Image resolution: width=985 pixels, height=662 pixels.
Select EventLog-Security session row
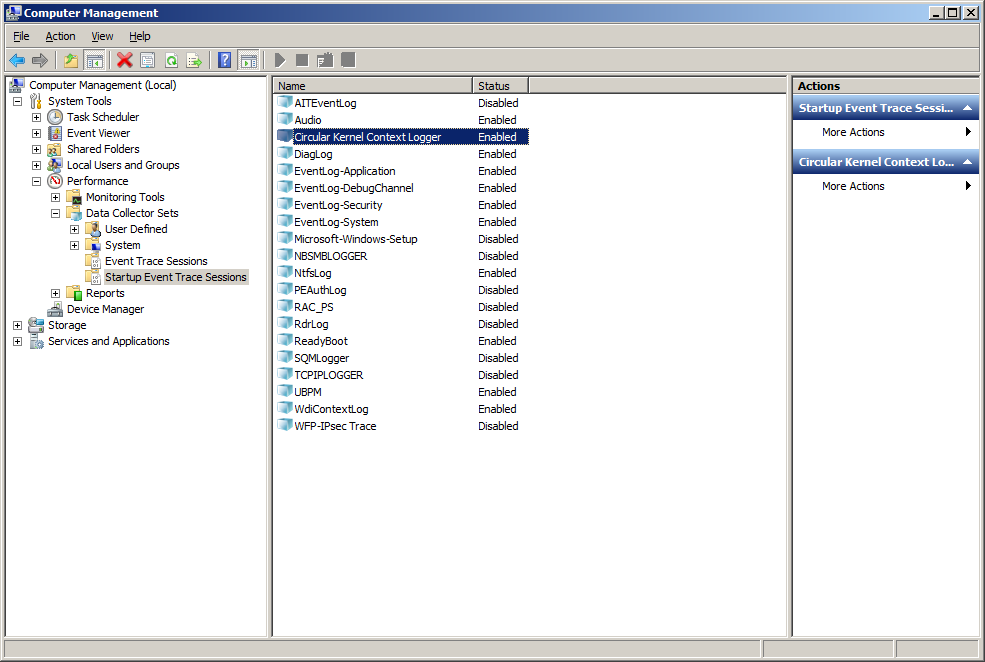(402, 205)
